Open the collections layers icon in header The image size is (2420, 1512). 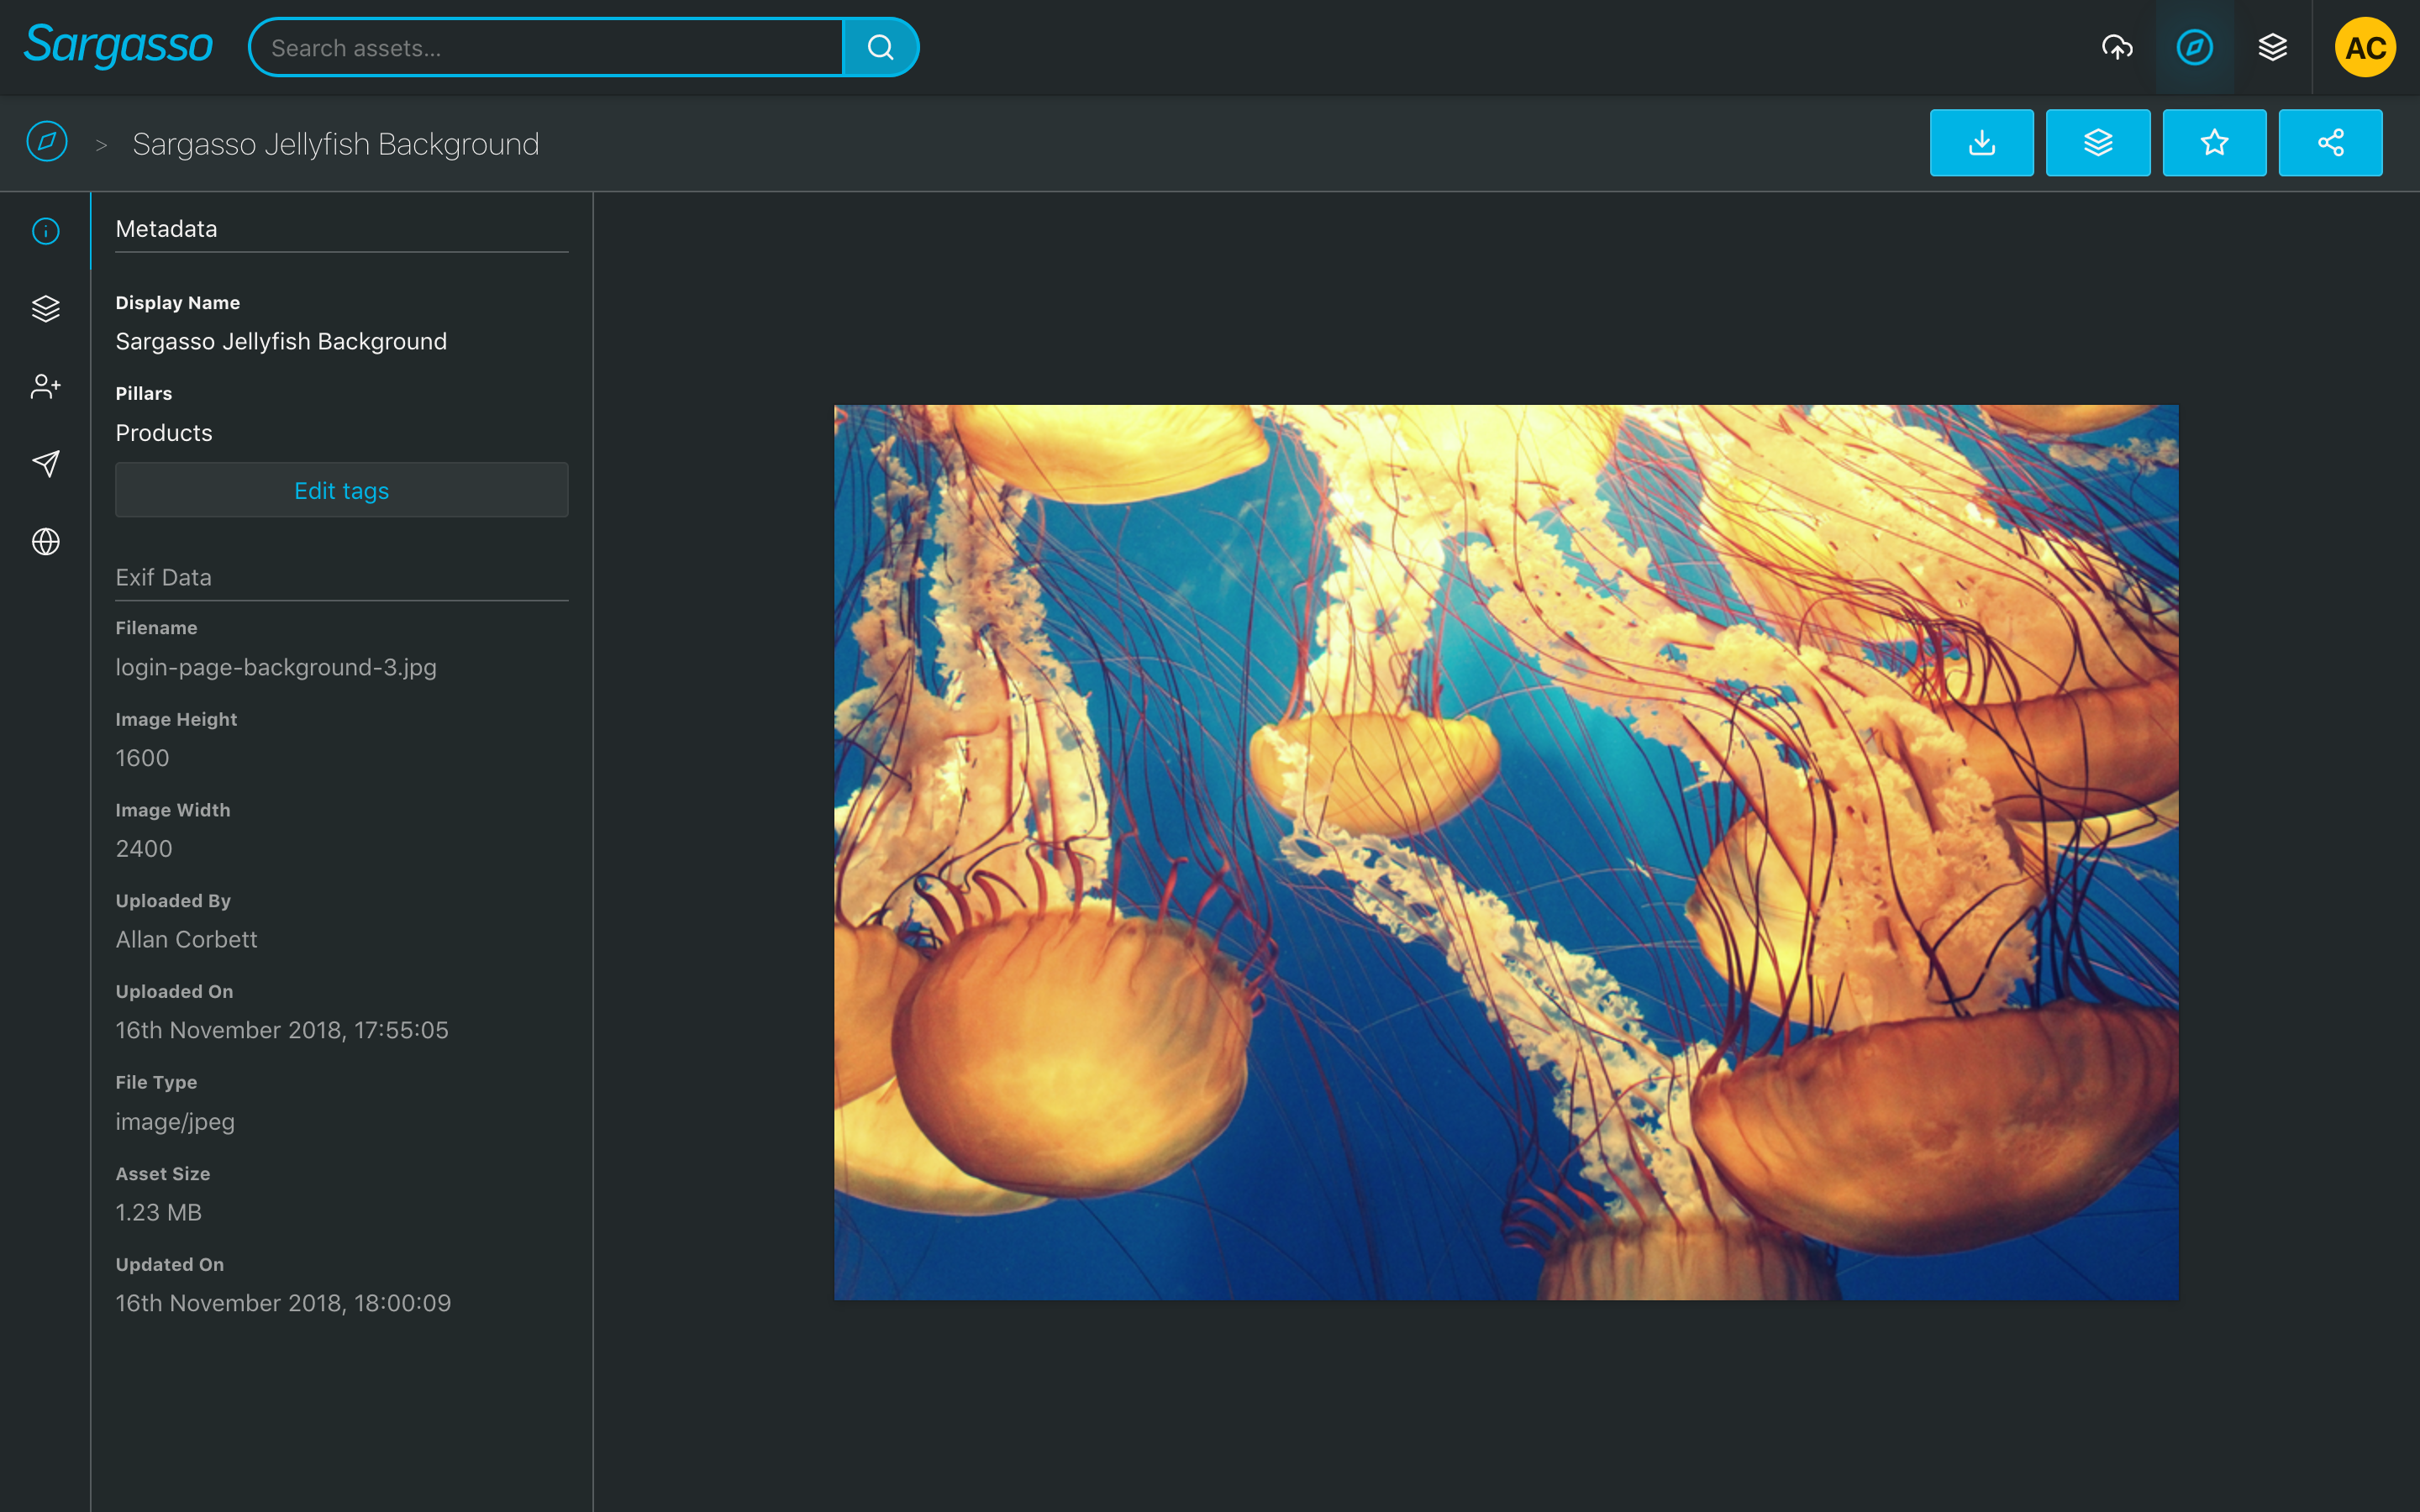click(2272, 47)
